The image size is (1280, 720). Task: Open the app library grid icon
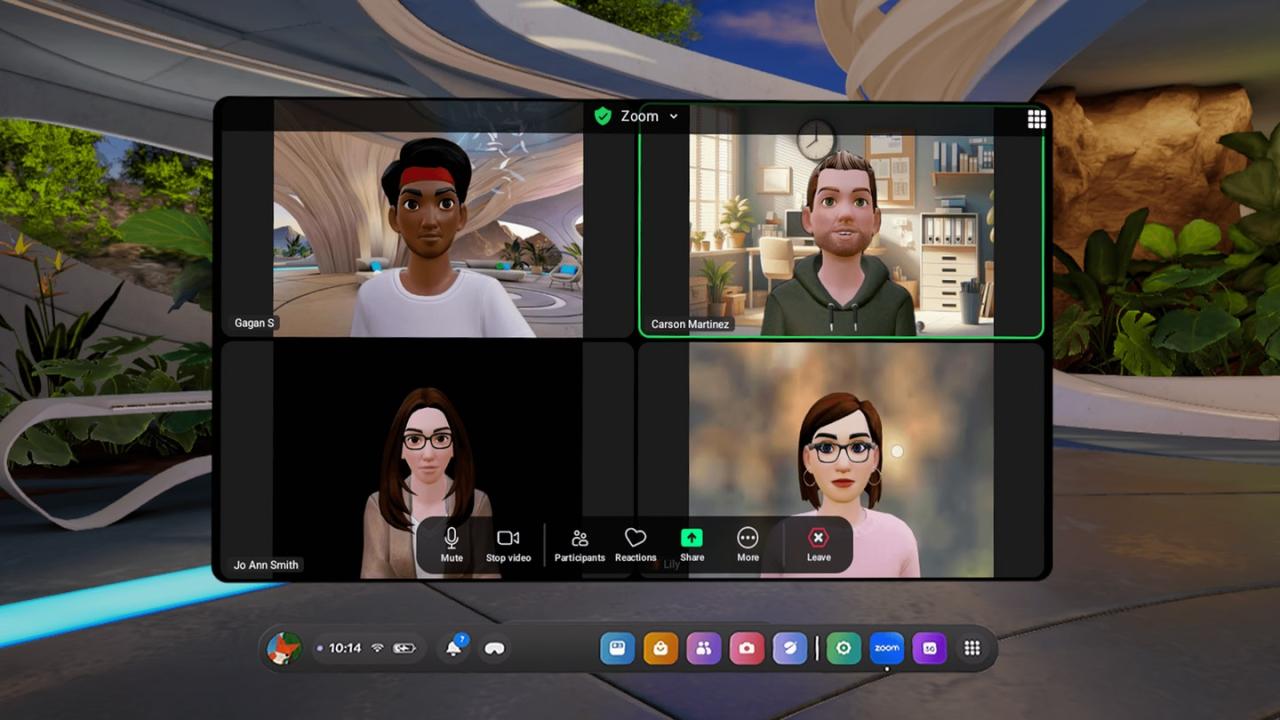[x=971, y=648]
